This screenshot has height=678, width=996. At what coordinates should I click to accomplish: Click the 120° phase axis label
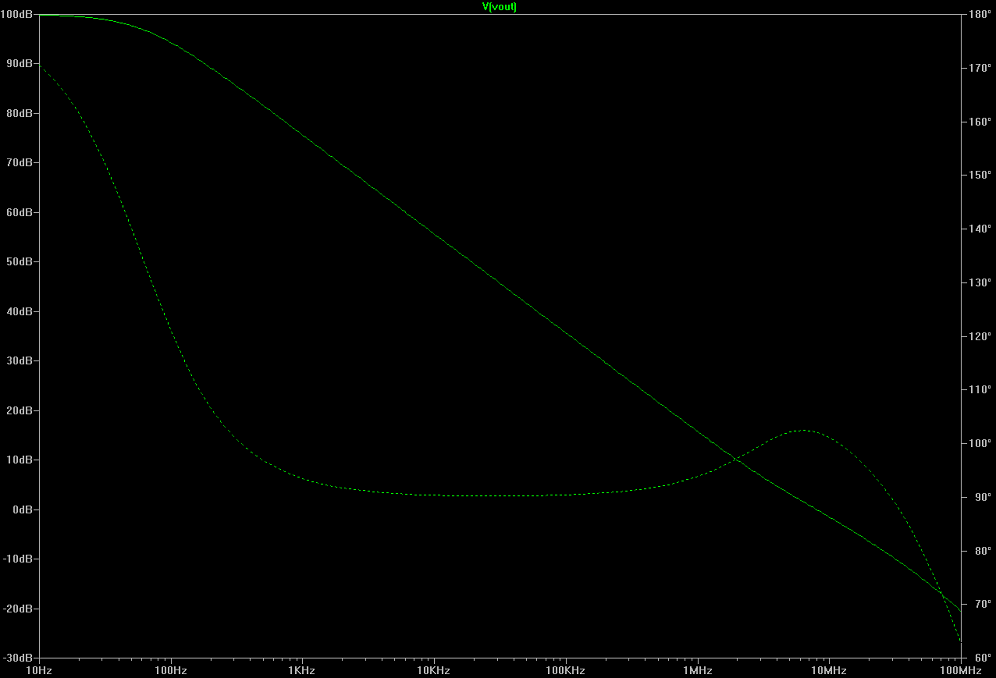coord(980,336)
